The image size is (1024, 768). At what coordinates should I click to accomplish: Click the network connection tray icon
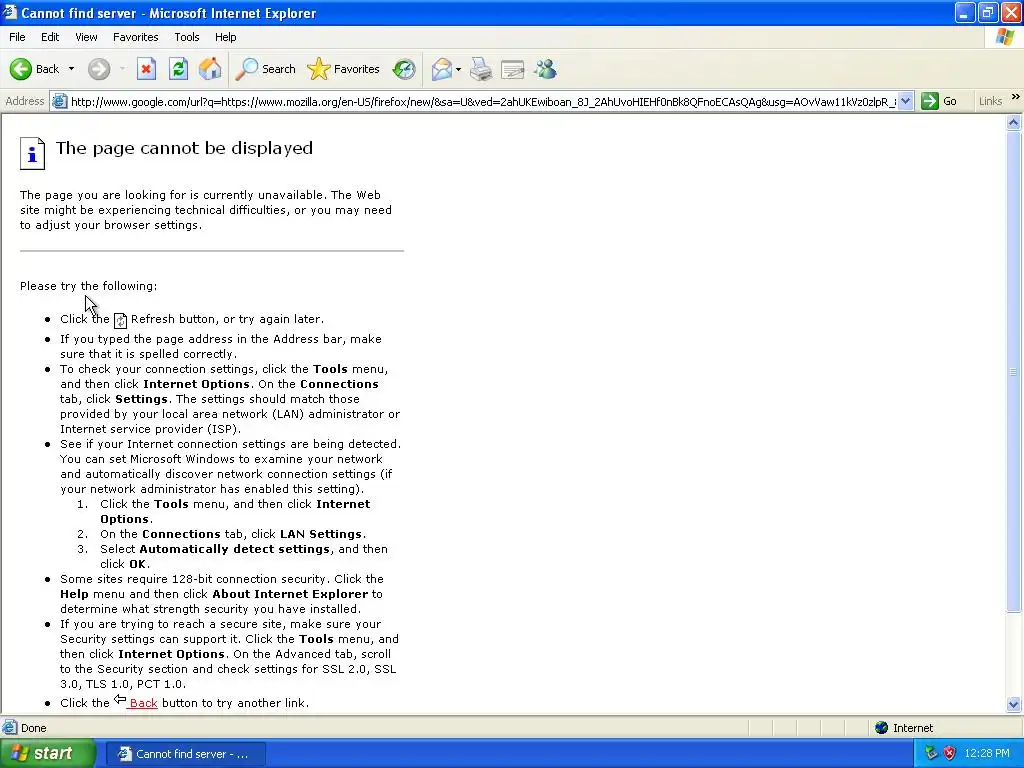pyautogui.click(x=931, y=754)
